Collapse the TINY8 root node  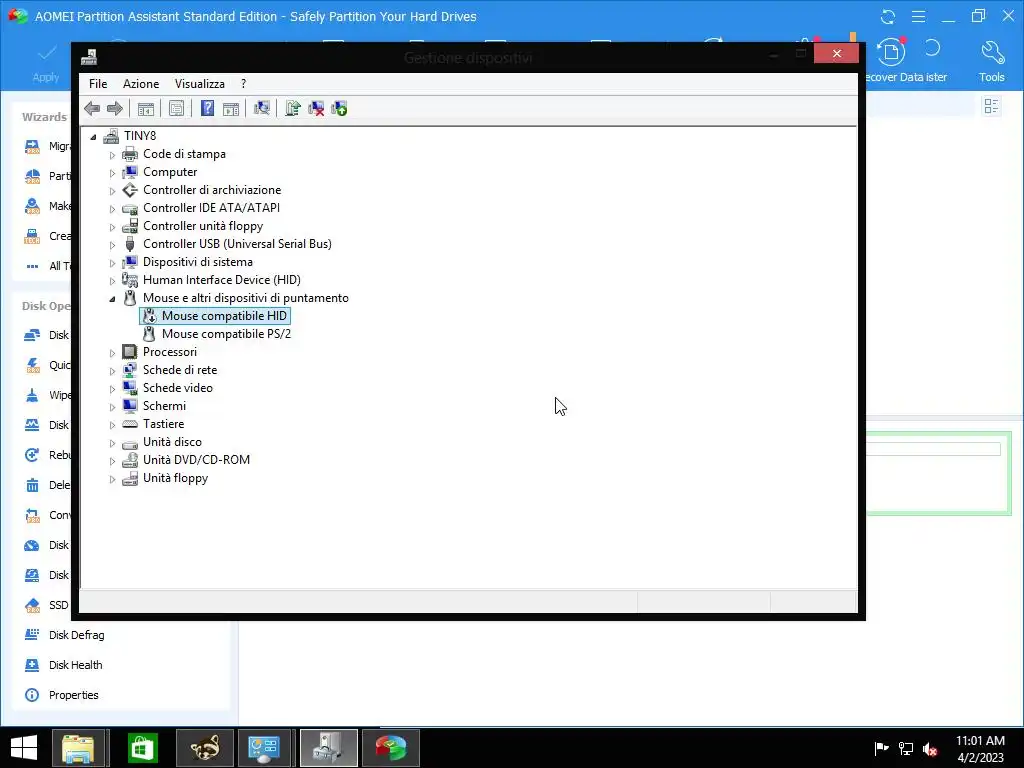pyautogui.click(x=93, y=136)
